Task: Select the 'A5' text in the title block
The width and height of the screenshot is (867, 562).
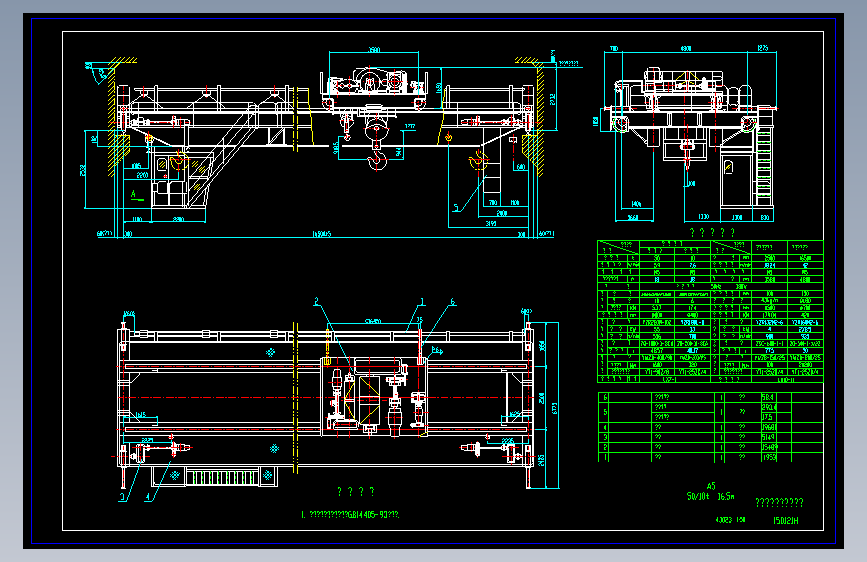Action: (x=711, y=486)
